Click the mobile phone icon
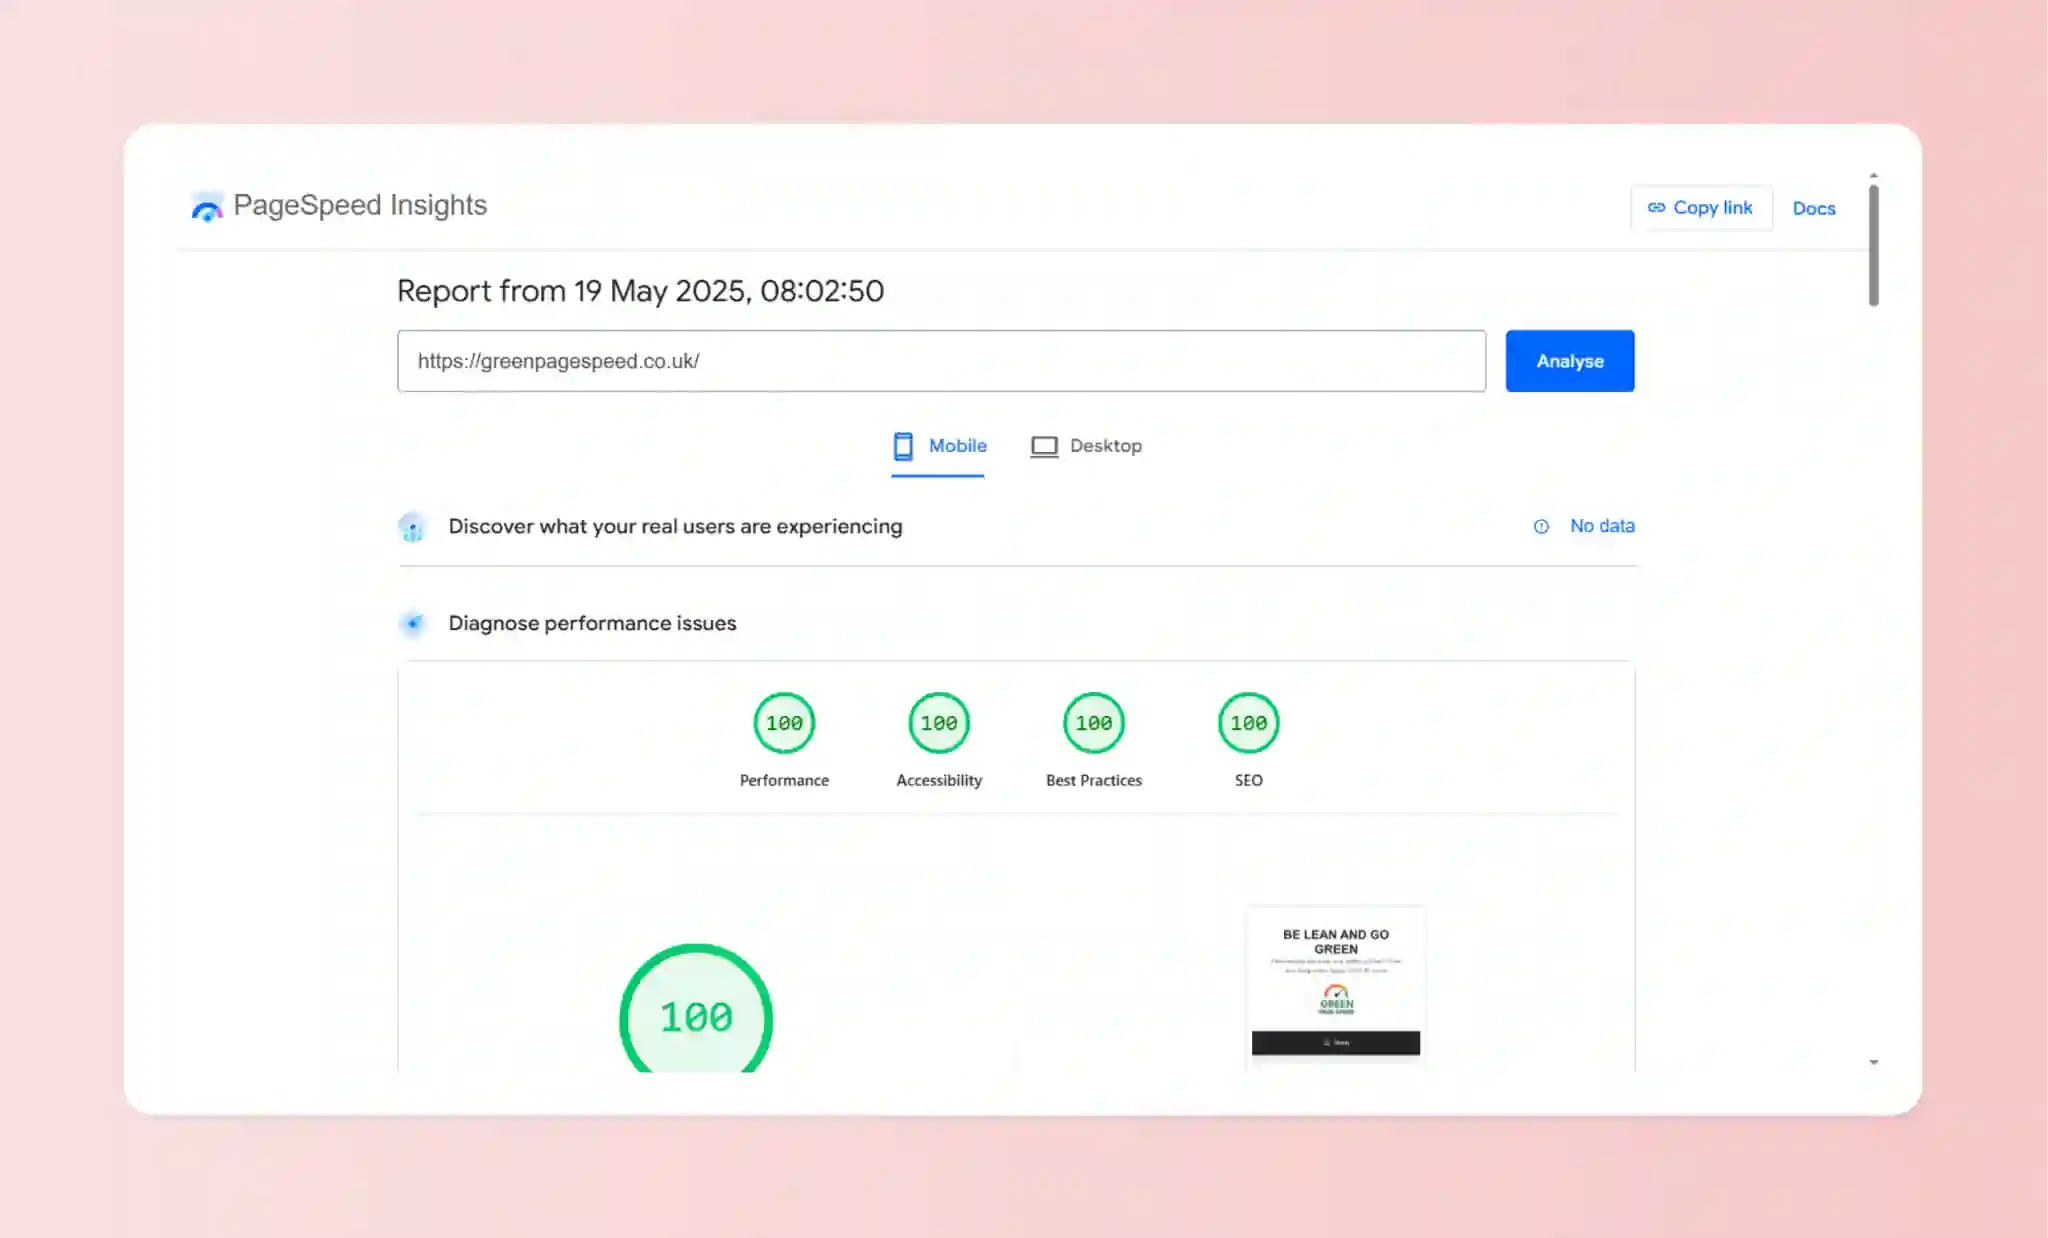Screen dimensions: 2048x1238 click(x=903, y=446)
